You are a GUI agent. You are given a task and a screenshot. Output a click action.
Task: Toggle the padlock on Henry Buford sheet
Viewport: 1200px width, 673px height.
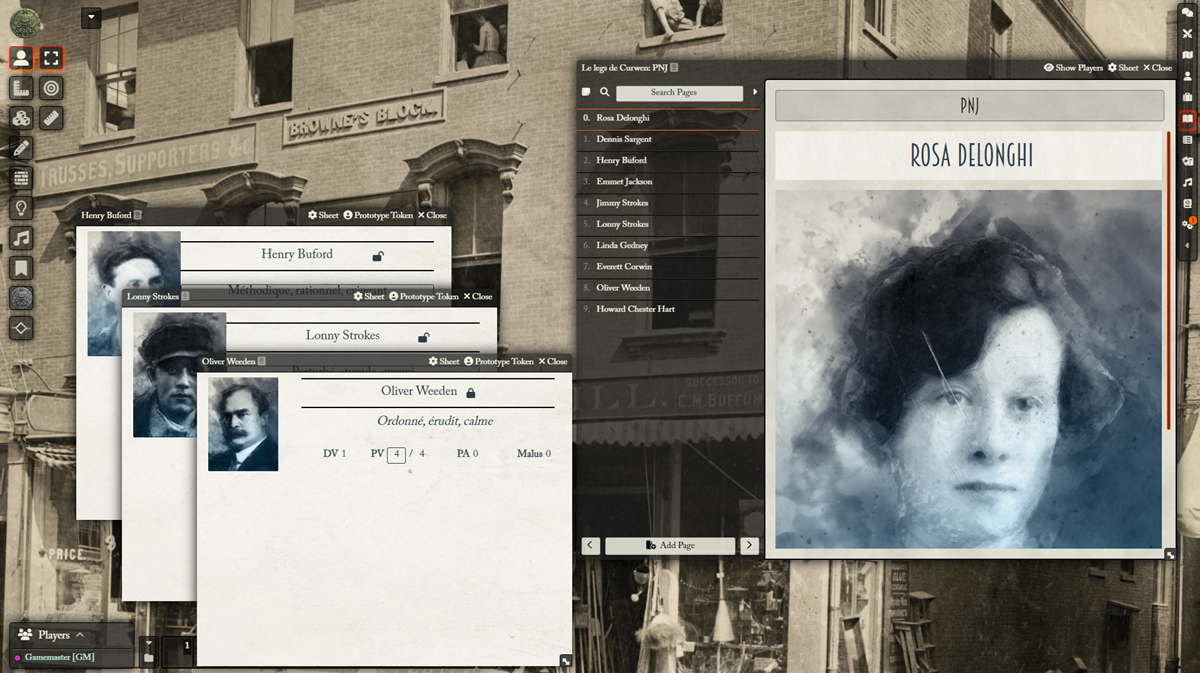[x=378, y=256]
